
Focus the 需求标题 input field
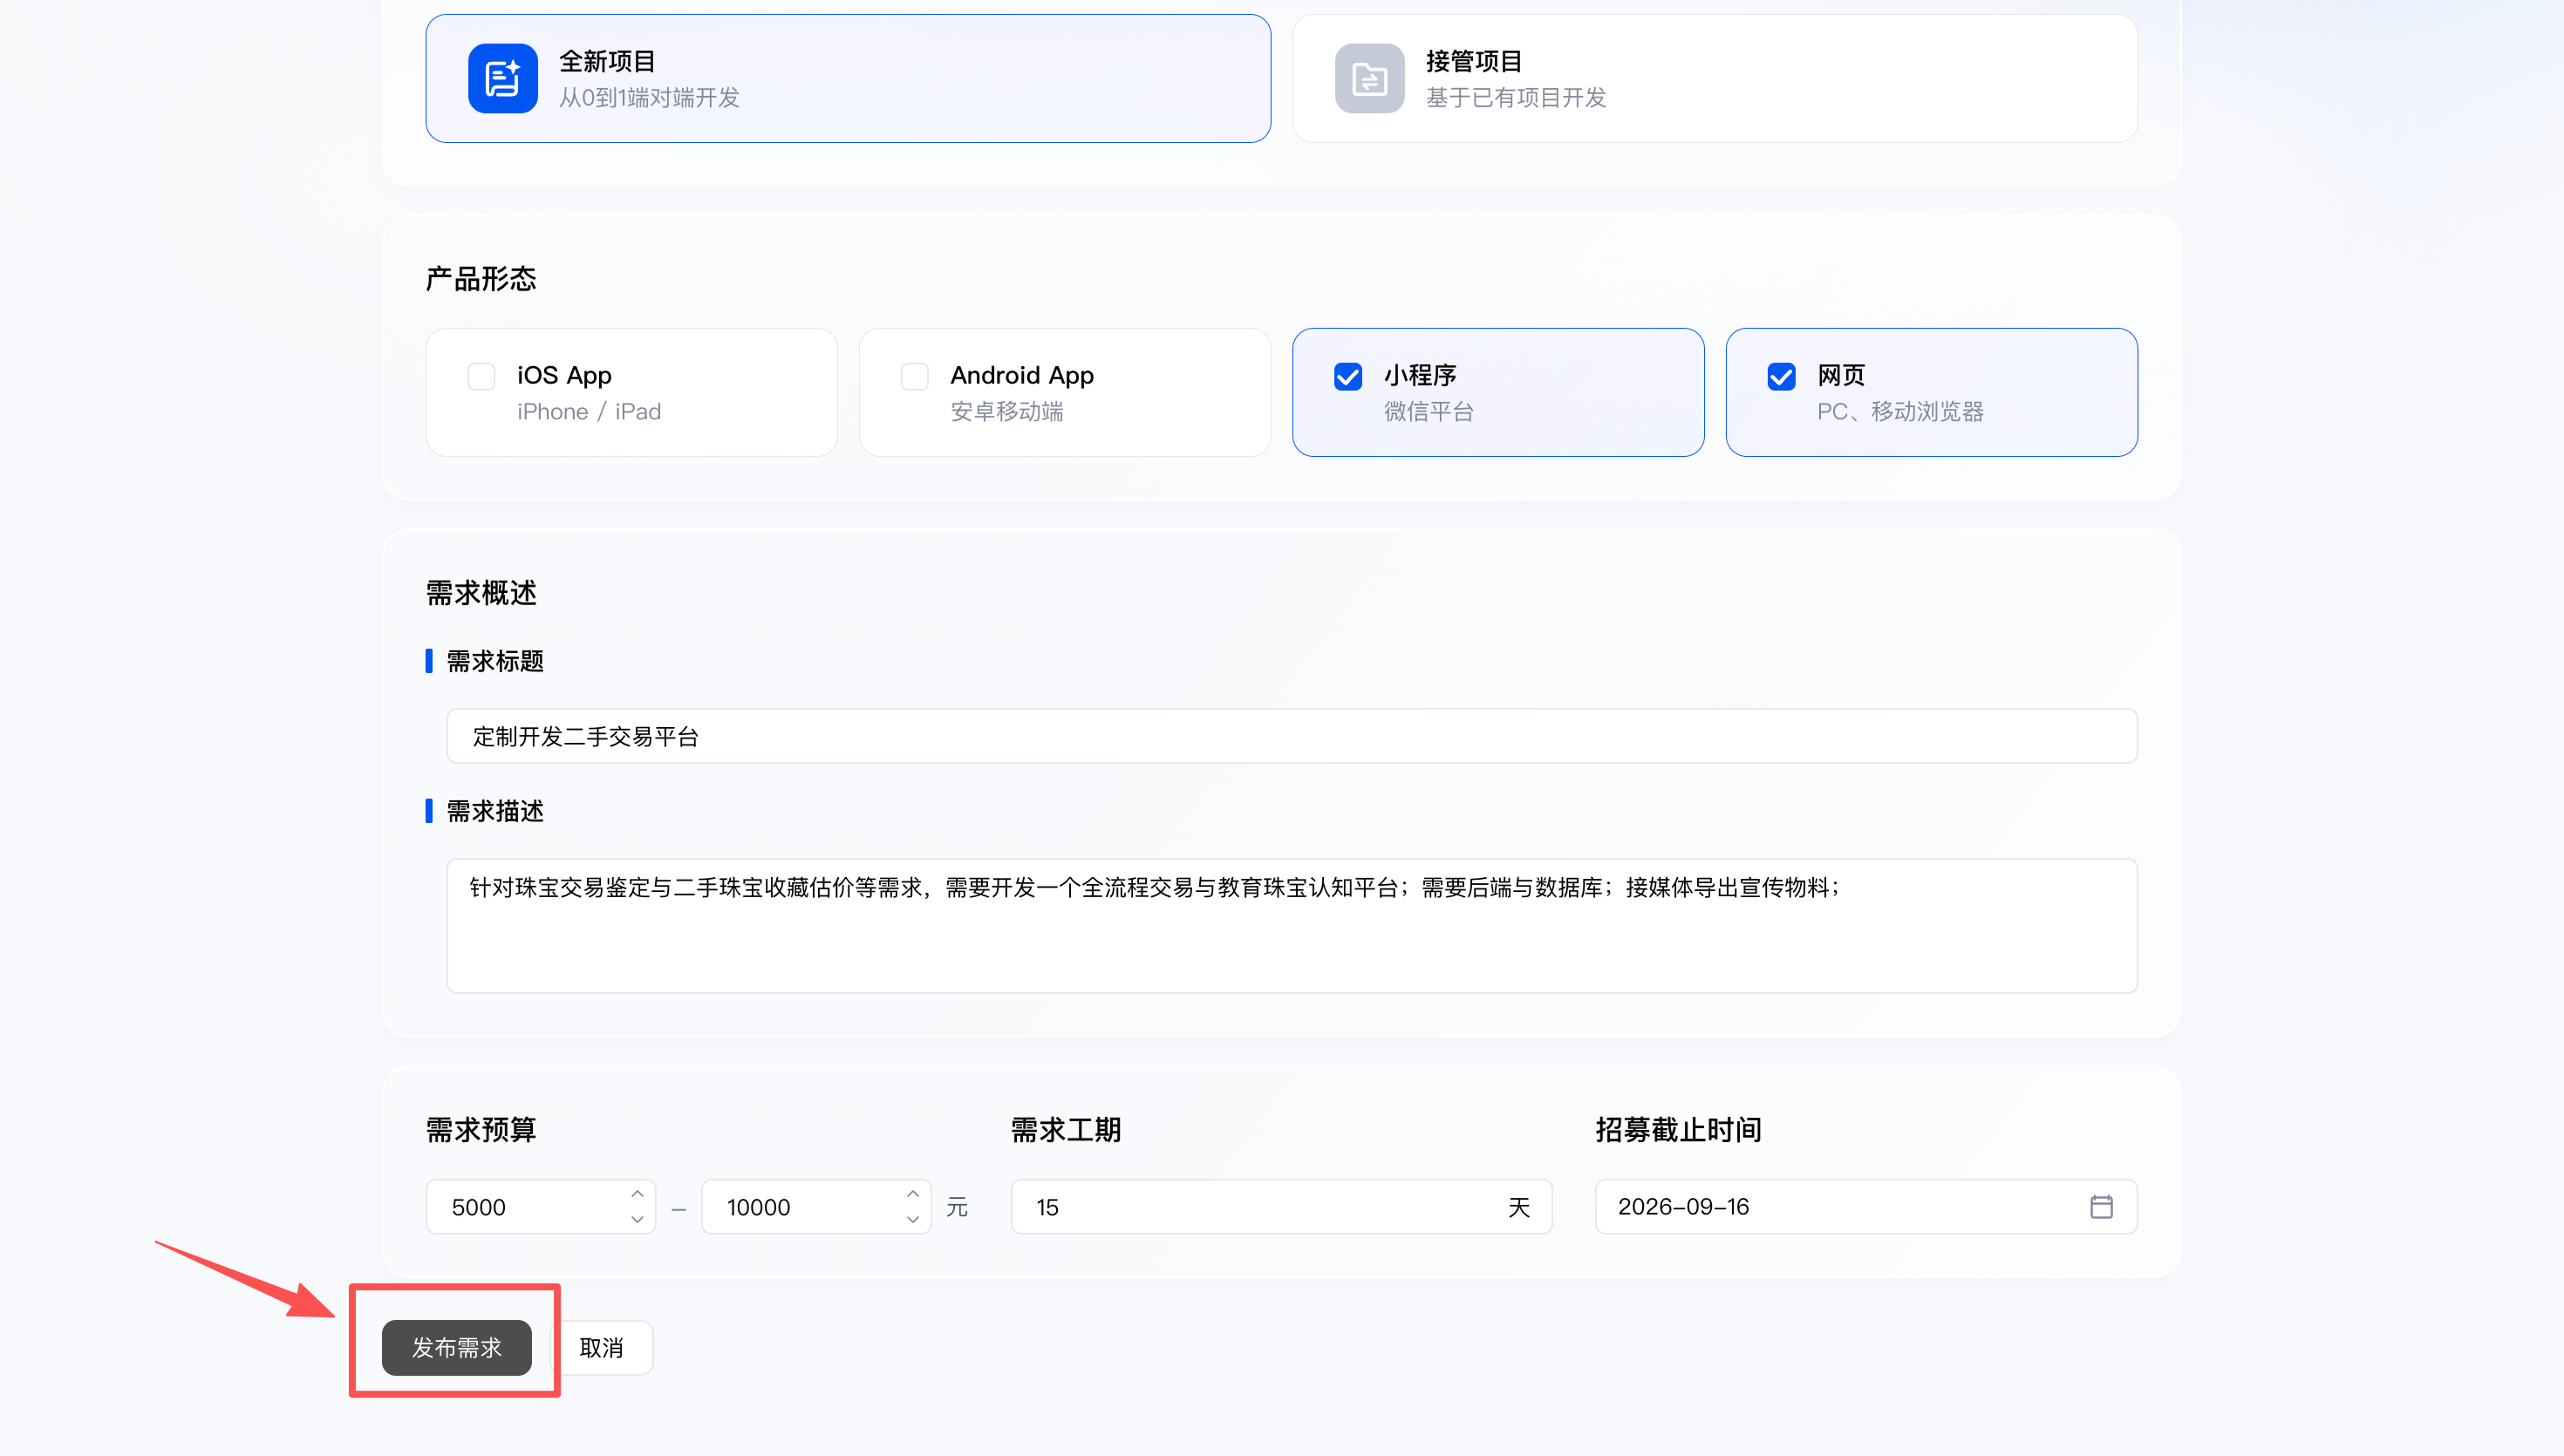click(1291, 736)
